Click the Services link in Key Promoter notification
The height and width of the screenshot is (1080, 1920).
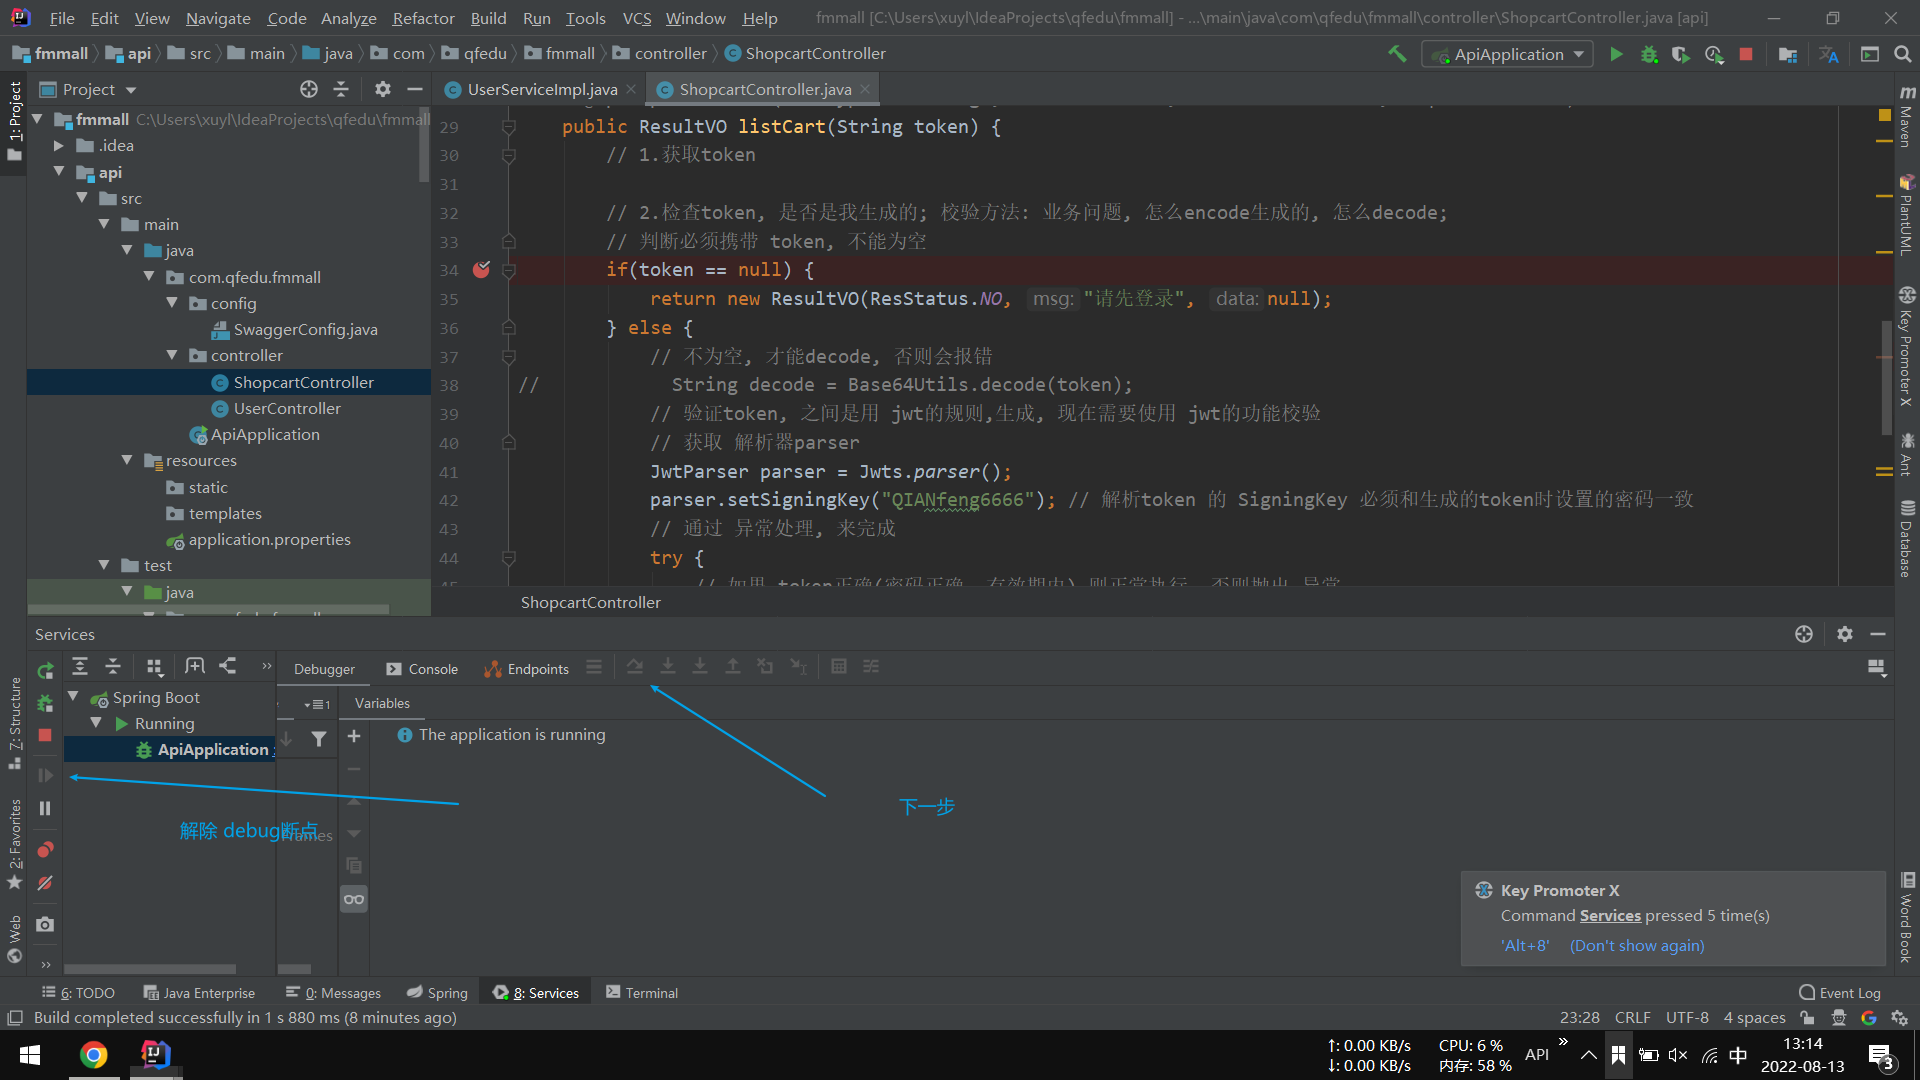[1610, 916]
